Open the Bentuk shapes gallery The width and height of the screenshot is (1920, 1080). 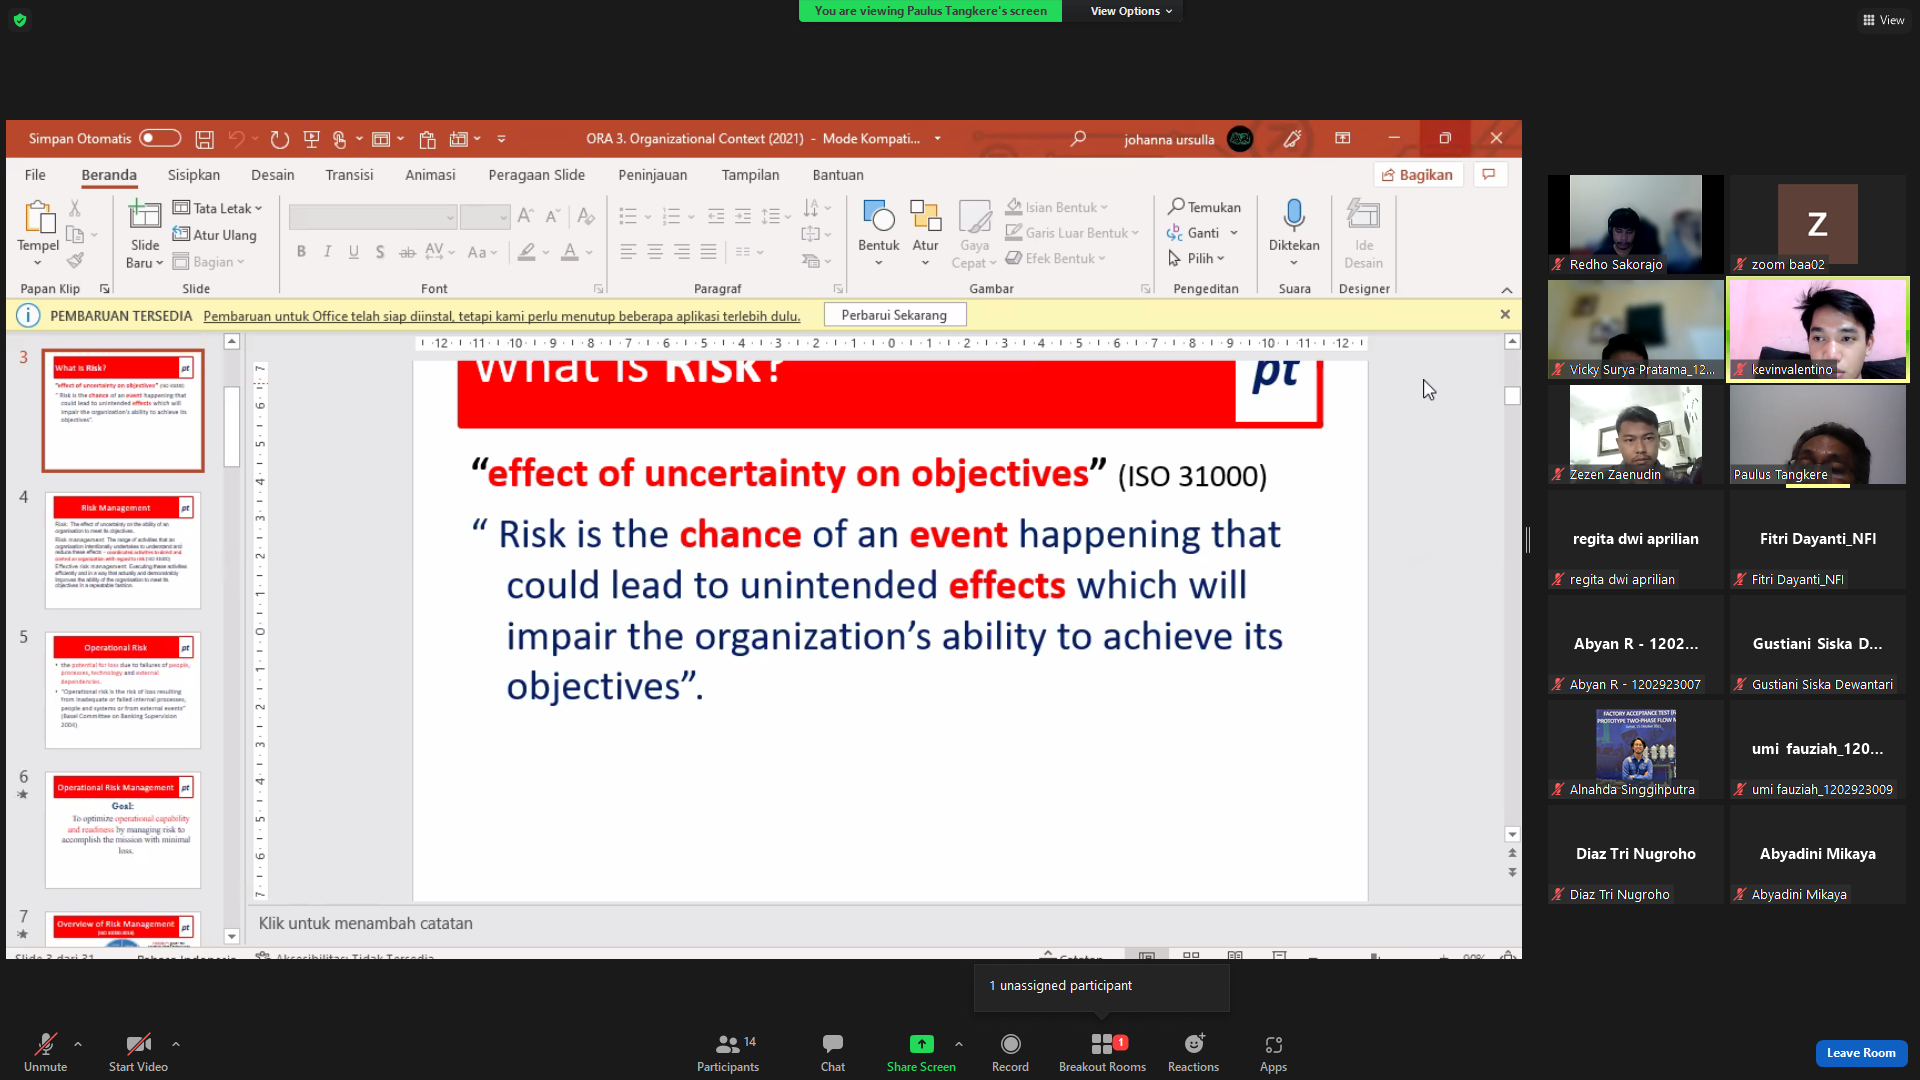(x=878, y=233)
